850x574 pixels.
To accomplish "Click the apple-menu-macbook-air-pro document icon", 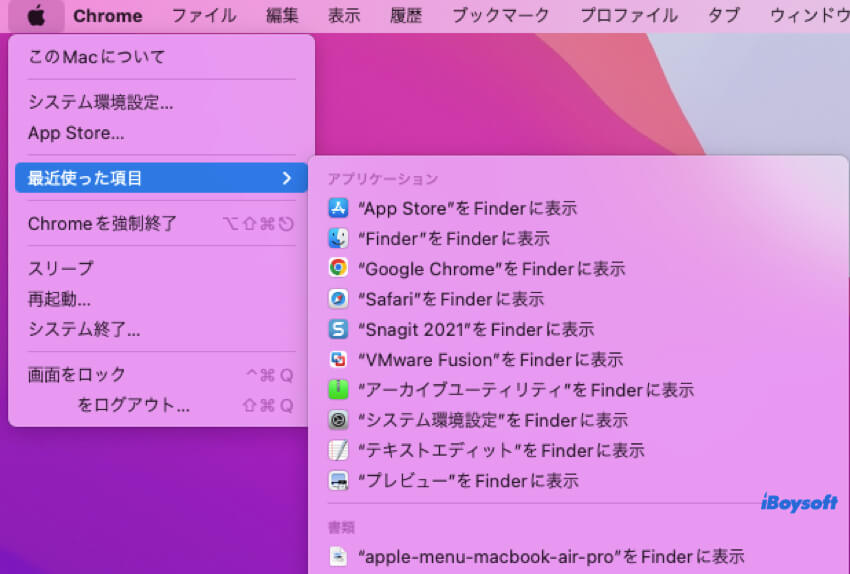I will [x=338, y=557].
